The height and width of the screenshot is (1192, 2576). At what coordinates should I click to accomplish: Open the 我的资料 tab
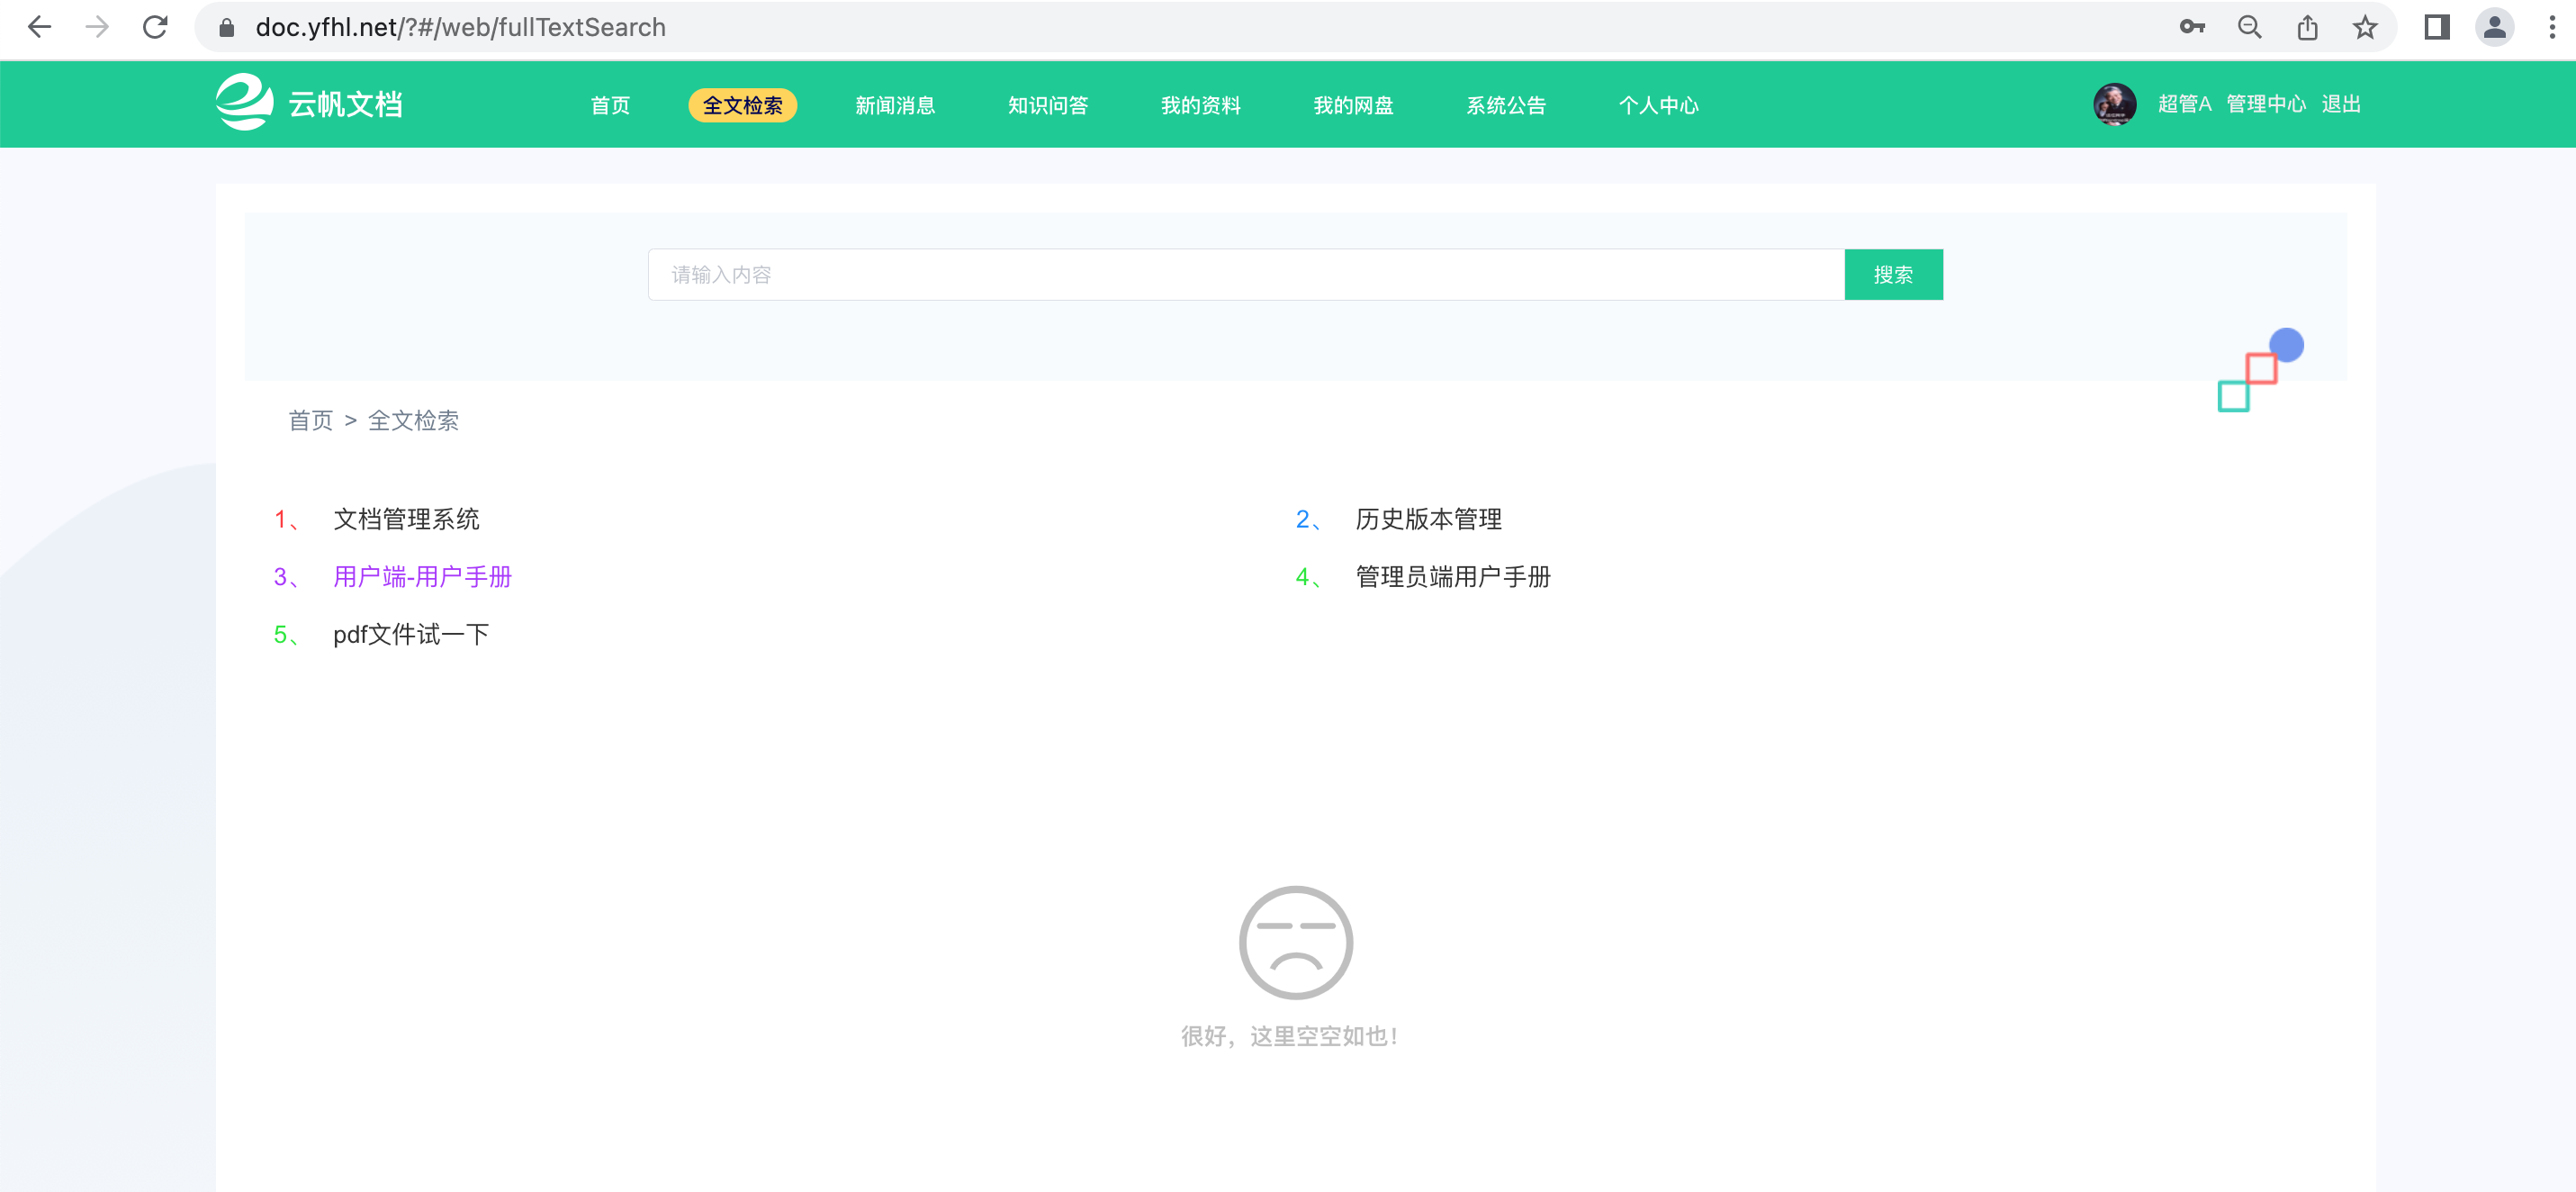(1200, 105)
